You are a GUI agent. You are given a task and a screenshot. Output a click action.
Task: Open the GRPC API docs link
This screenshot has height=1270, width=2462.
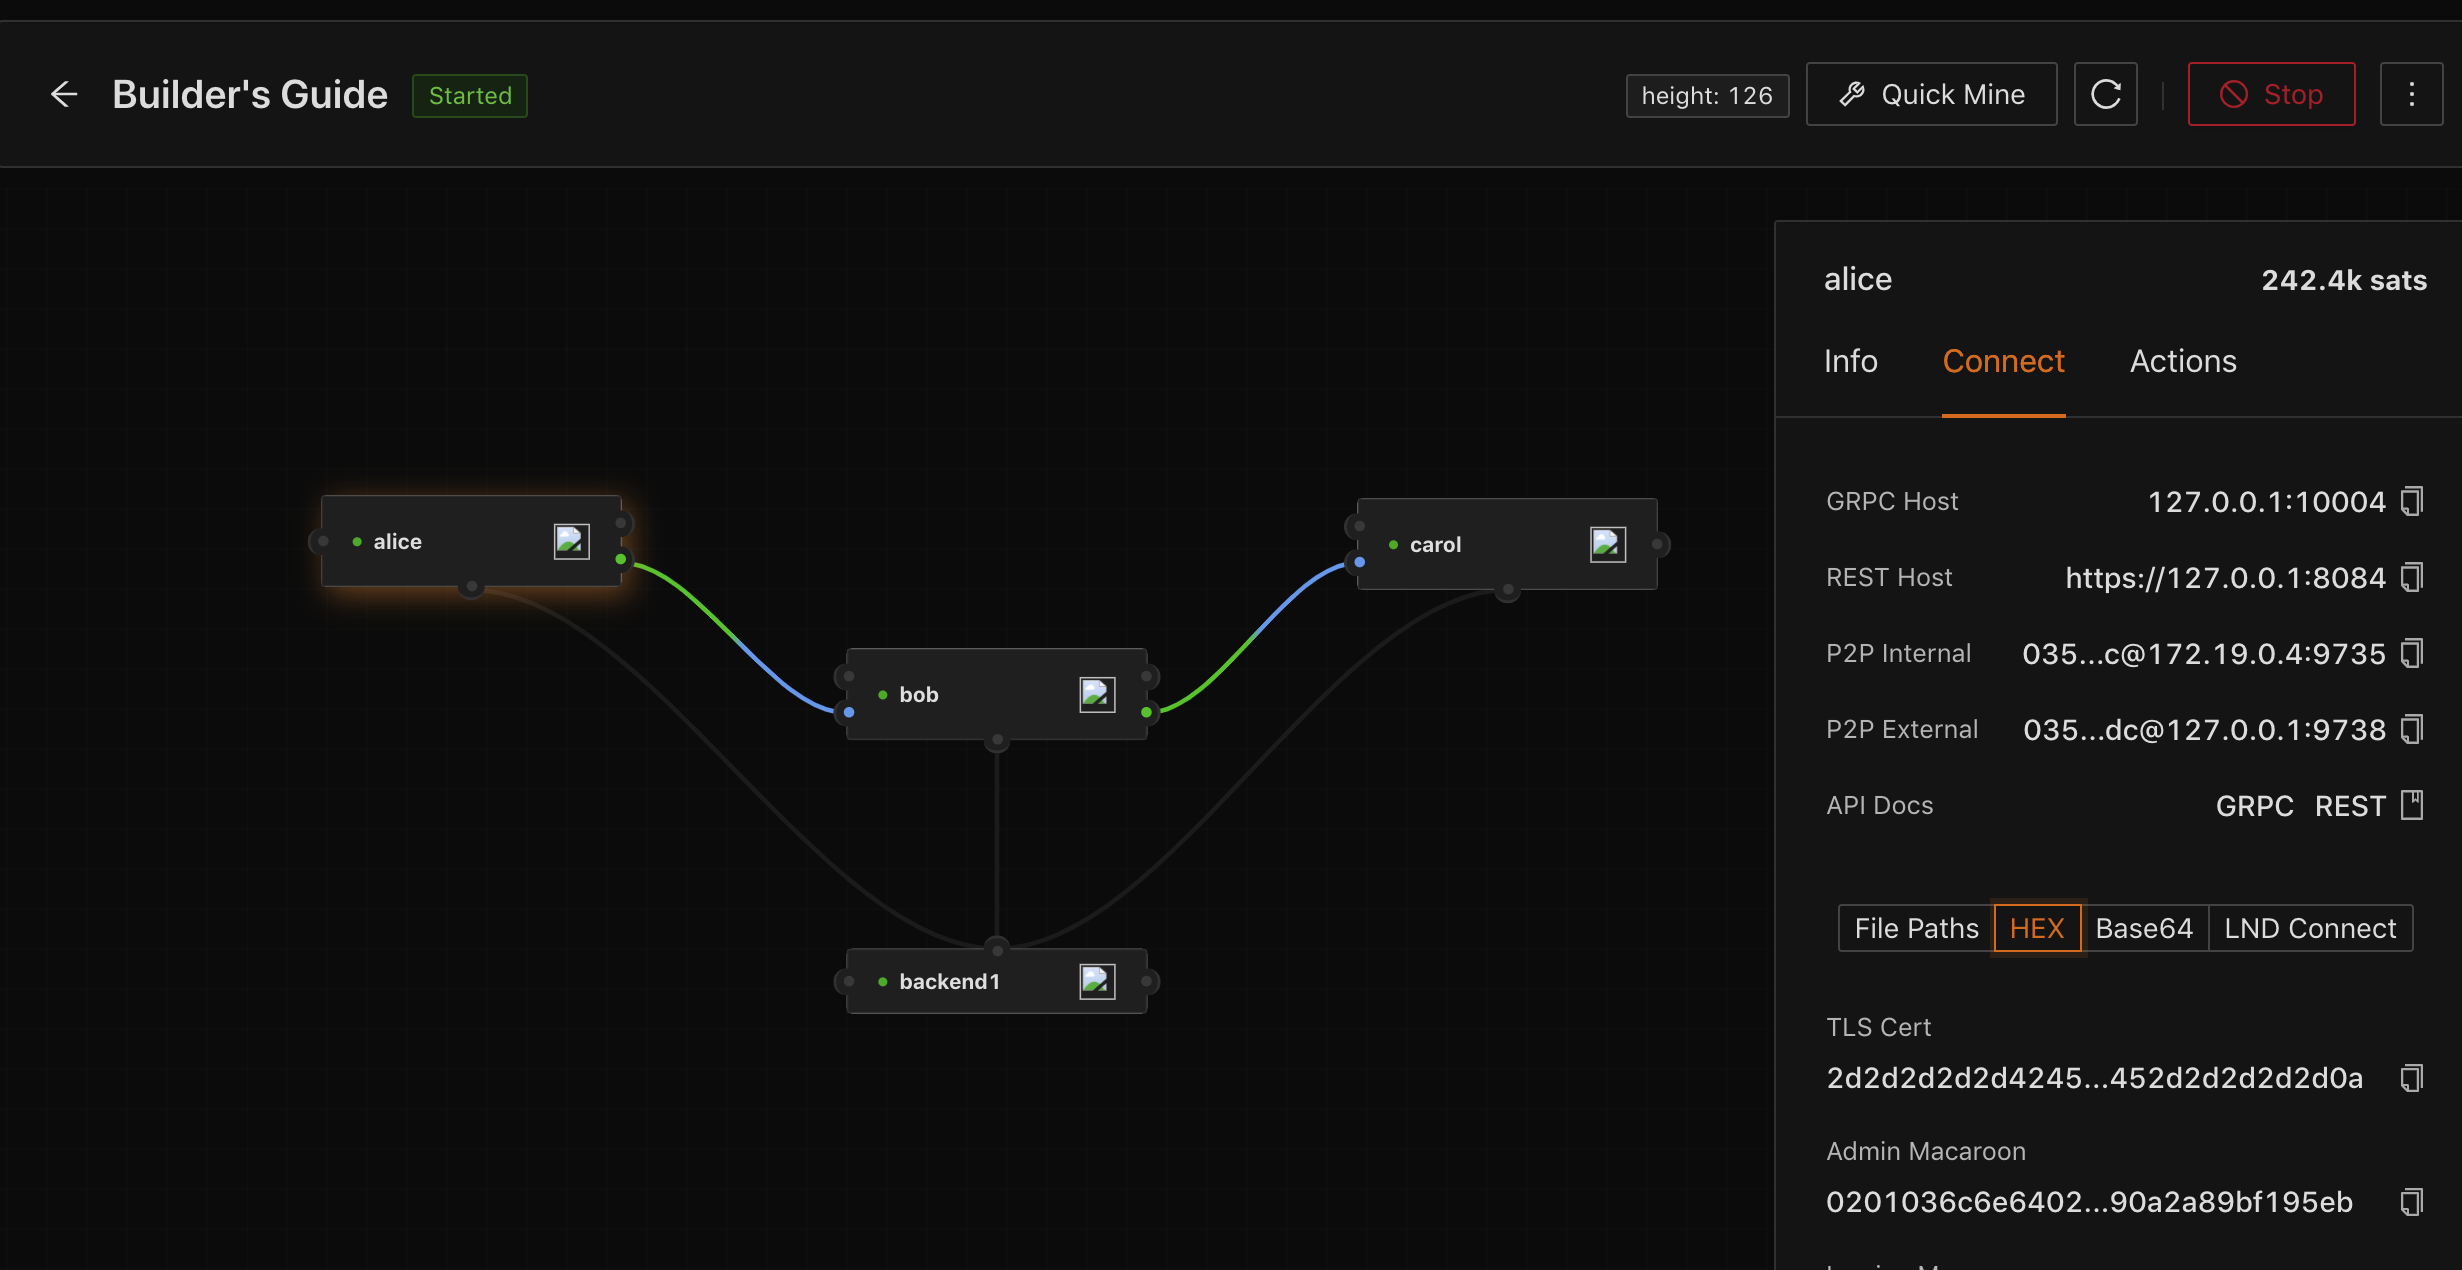pyautogui.click(x=2253, y=806)
